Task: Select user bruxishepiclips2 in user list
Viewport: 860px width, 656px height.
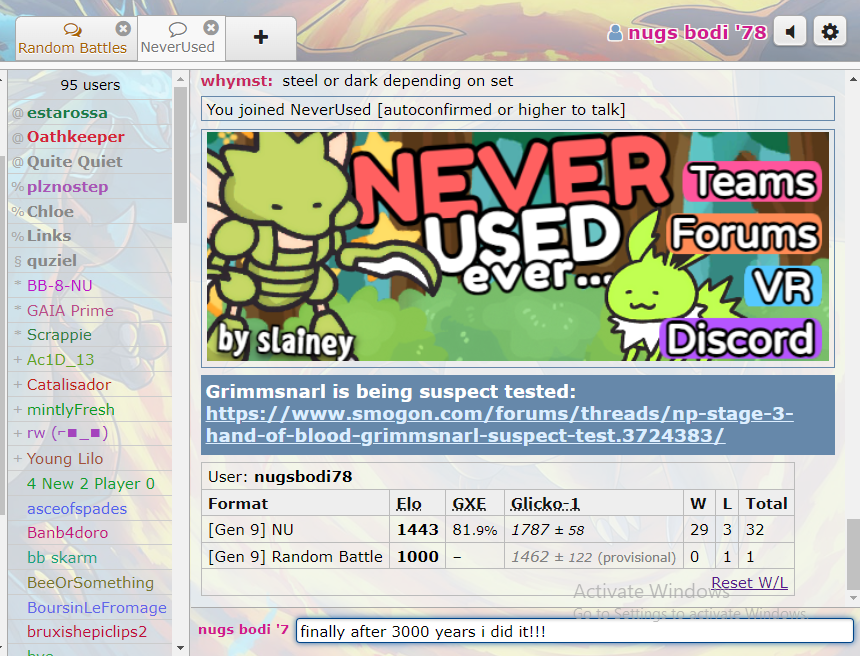Action: tap(90, 632)
